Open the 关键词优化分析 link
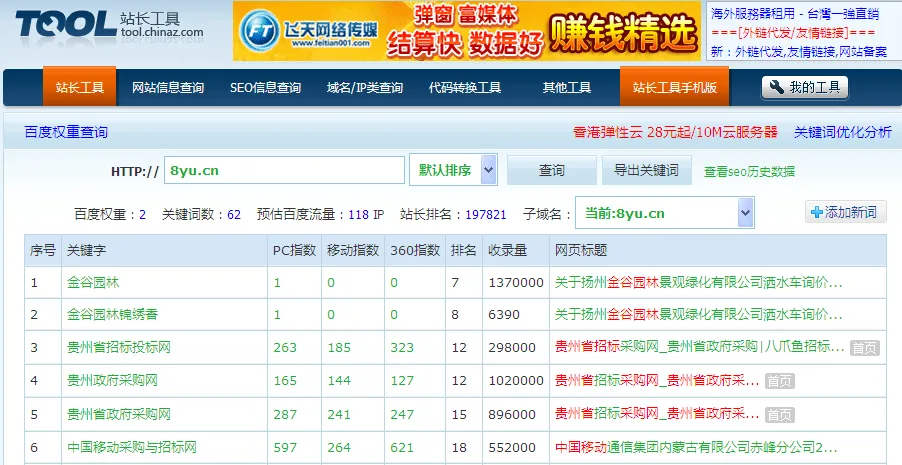 click(x=843, y=132)
